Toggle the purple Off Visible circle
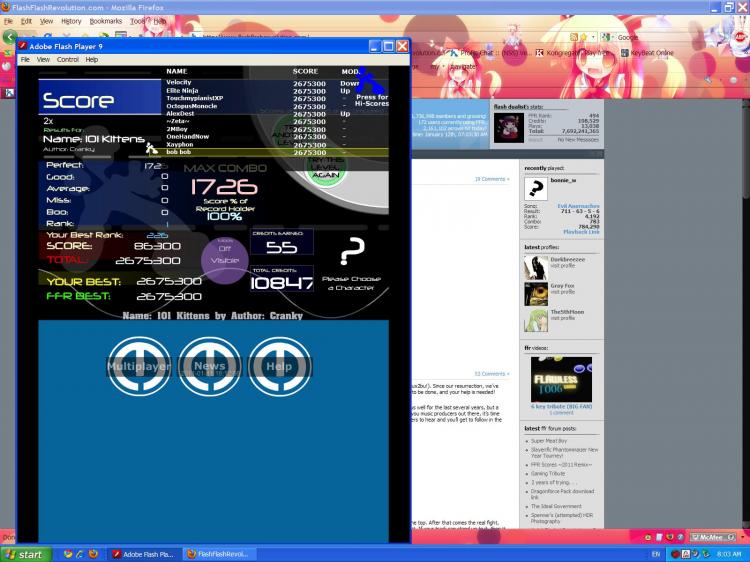750x562 pixels. click(x=225, y=260)
